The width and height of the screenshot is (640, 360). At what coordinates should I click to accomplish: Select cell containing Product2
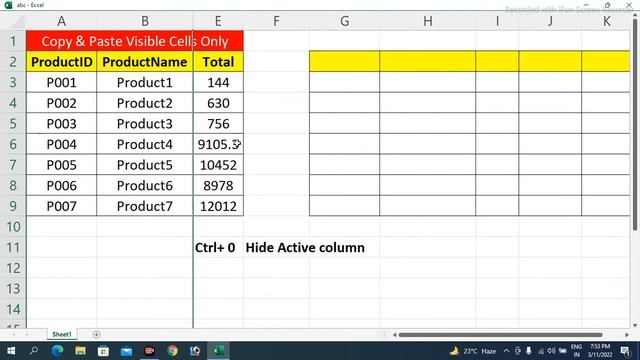coord(144,103)
